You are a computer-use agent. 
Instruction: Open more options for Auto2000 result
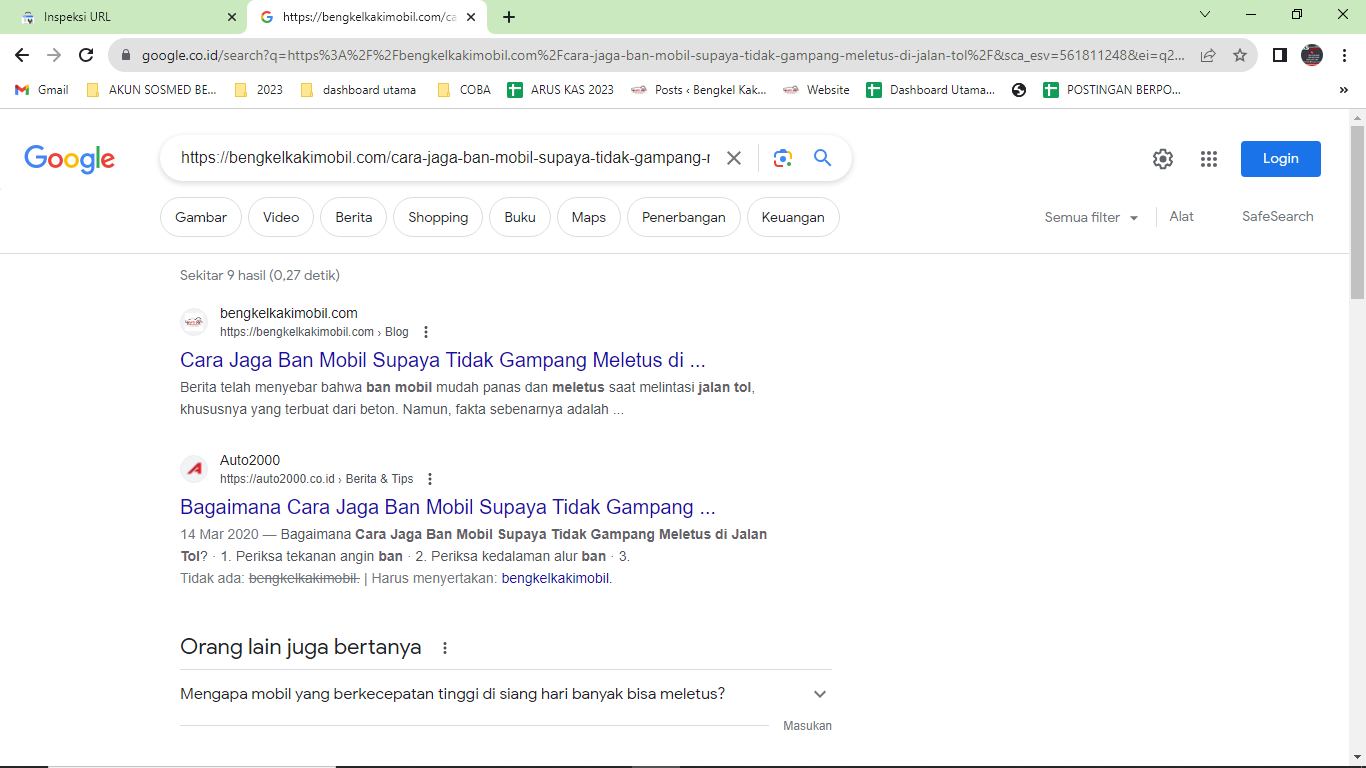point(430,479)
